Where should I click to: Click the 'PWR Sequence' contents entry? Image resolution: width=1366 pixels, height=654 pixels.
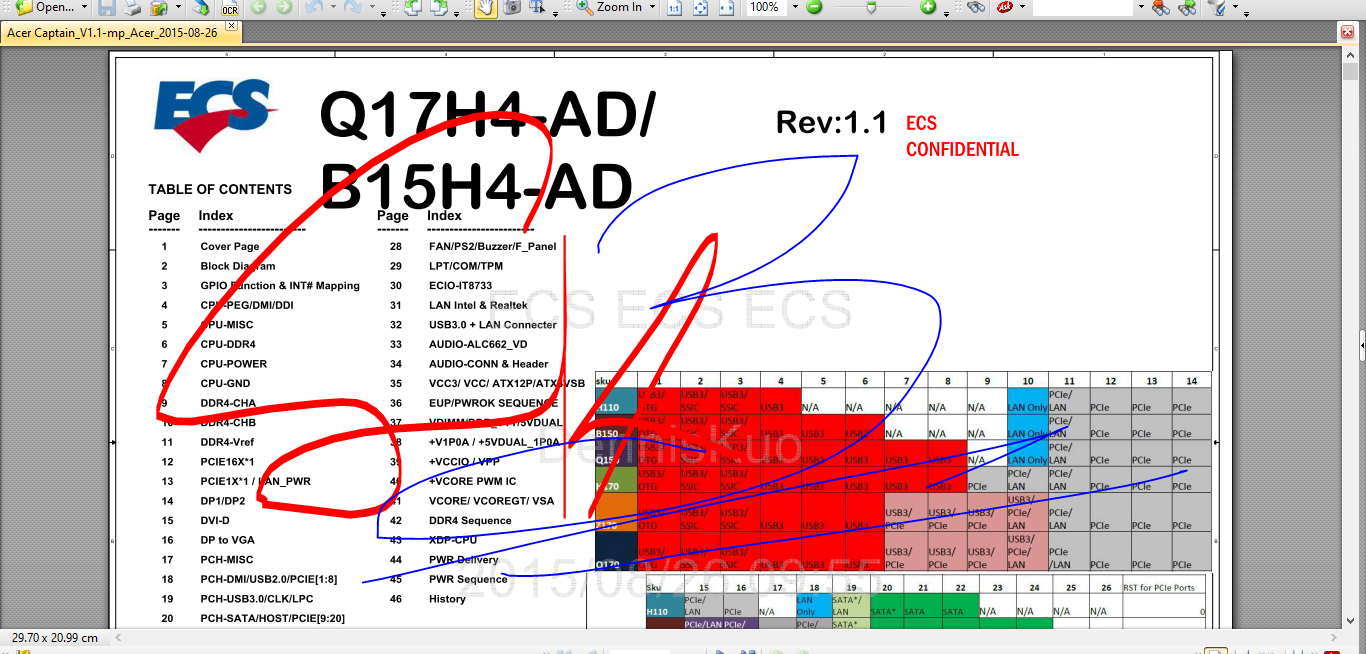pos(468,579)
